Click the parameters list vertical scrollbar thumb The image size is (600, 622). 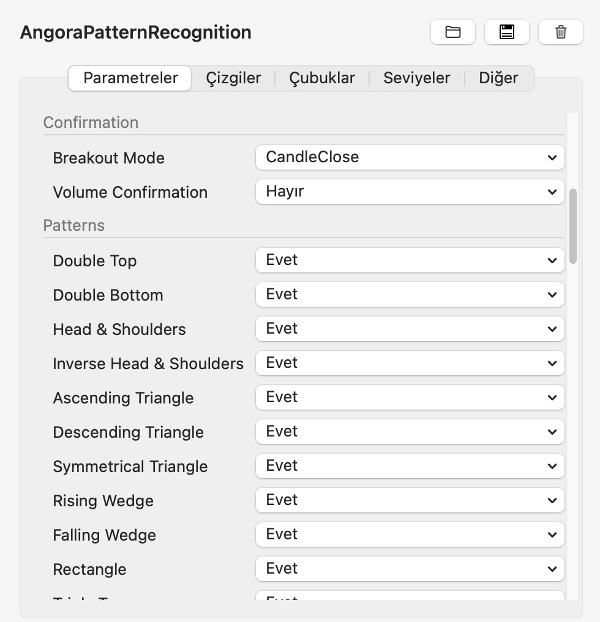[573, 226]
